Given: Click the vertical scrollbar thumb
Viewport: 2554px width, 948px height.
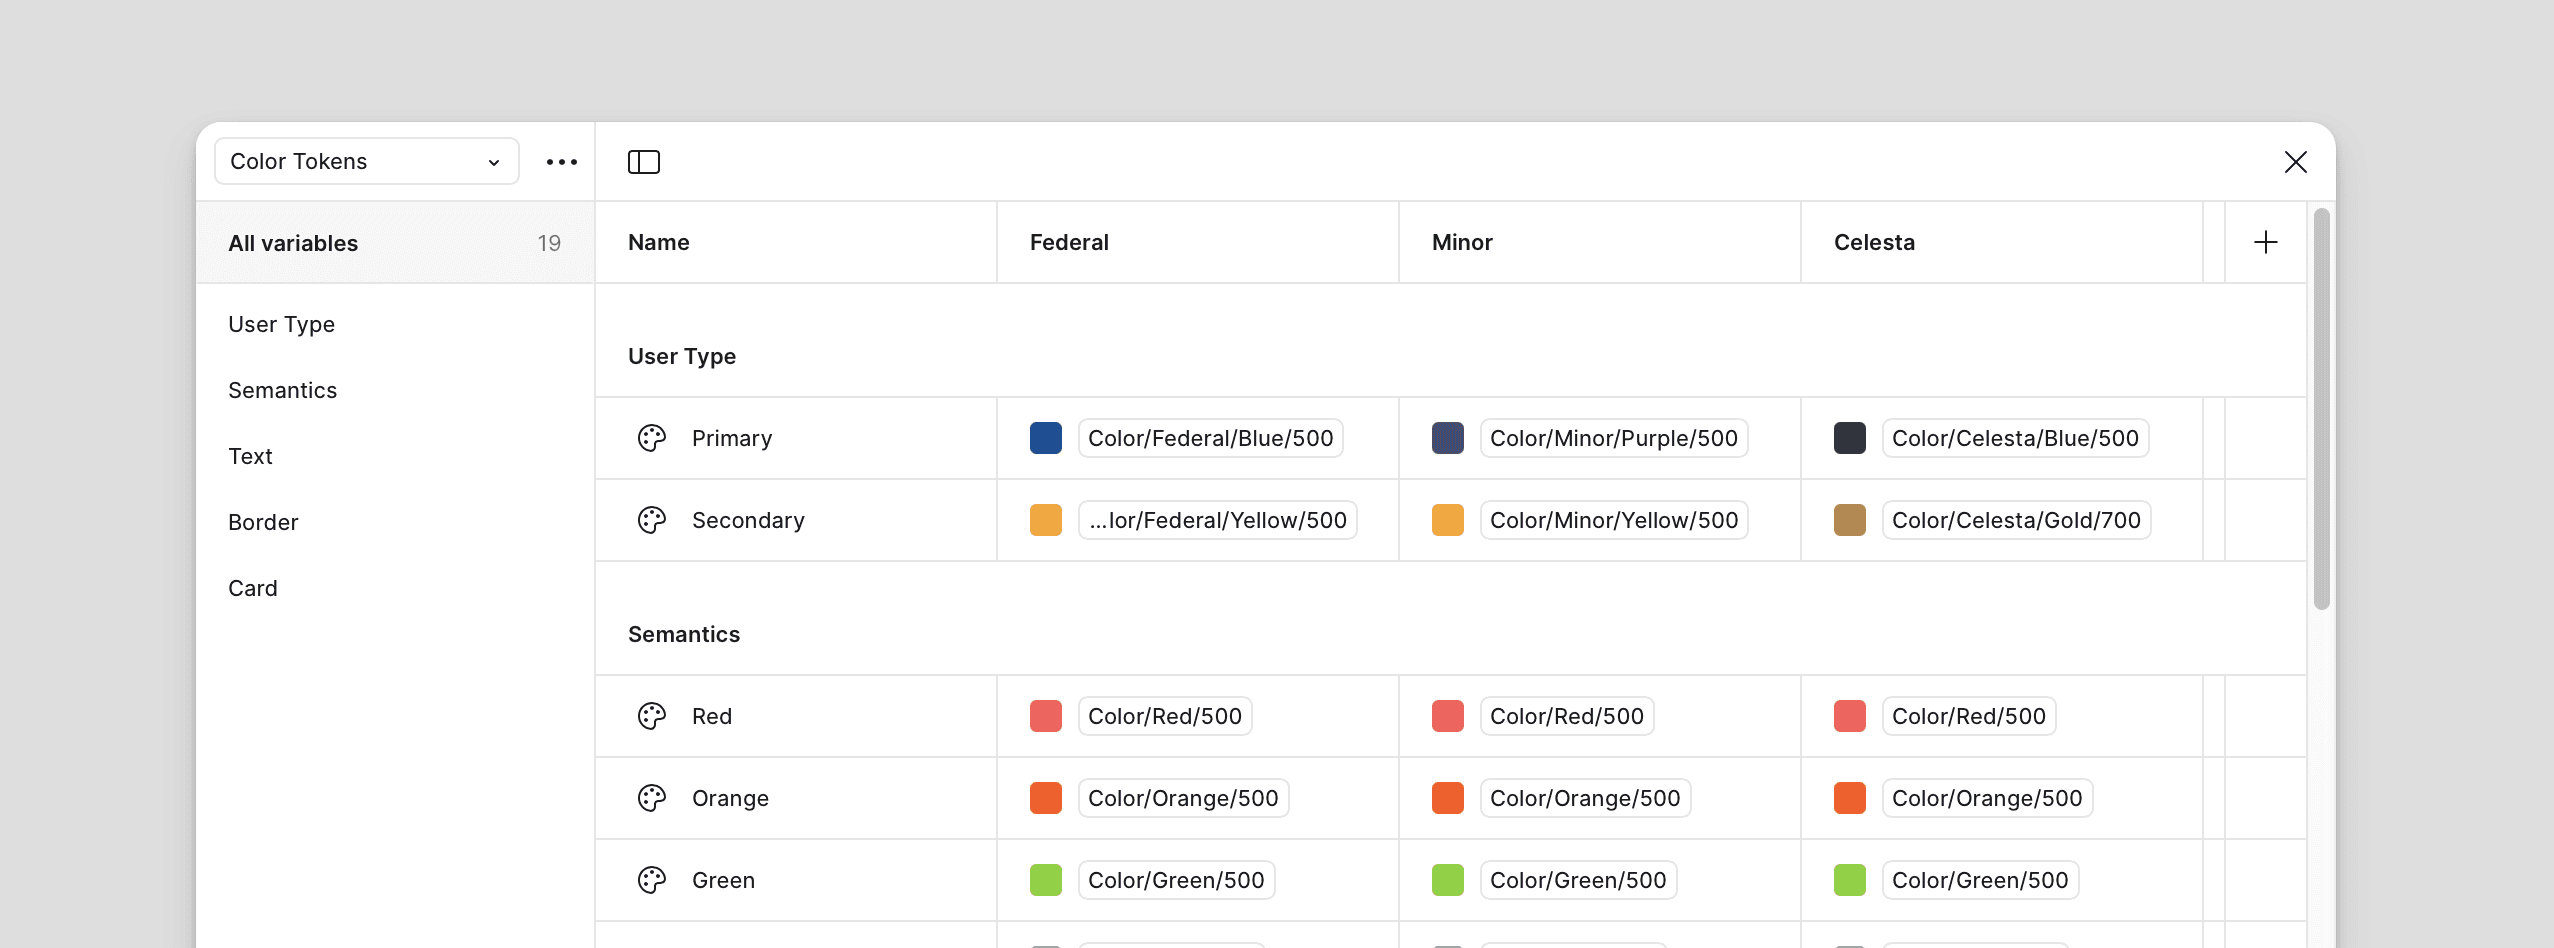Looking at the screenshot, I should click(2322, 408).
